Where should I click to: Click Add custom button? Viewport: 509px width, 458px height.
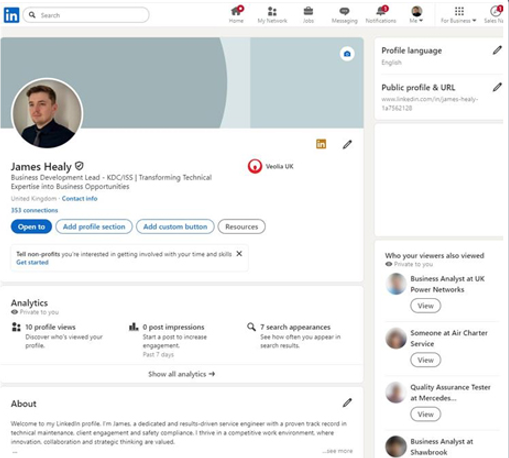[175, 227]
